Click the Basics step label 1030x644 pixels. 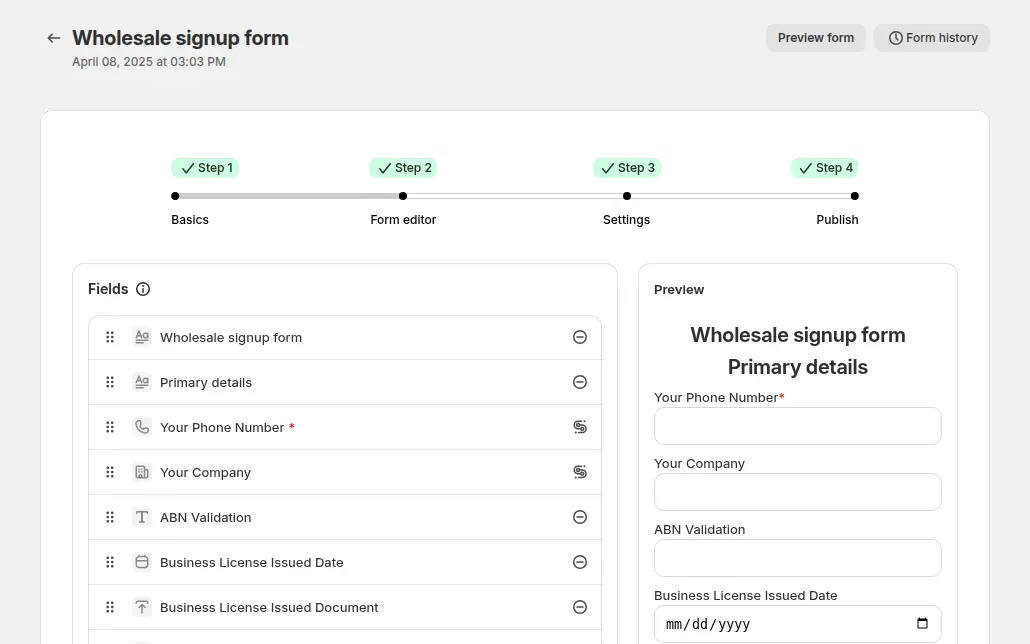pos(190,220)
